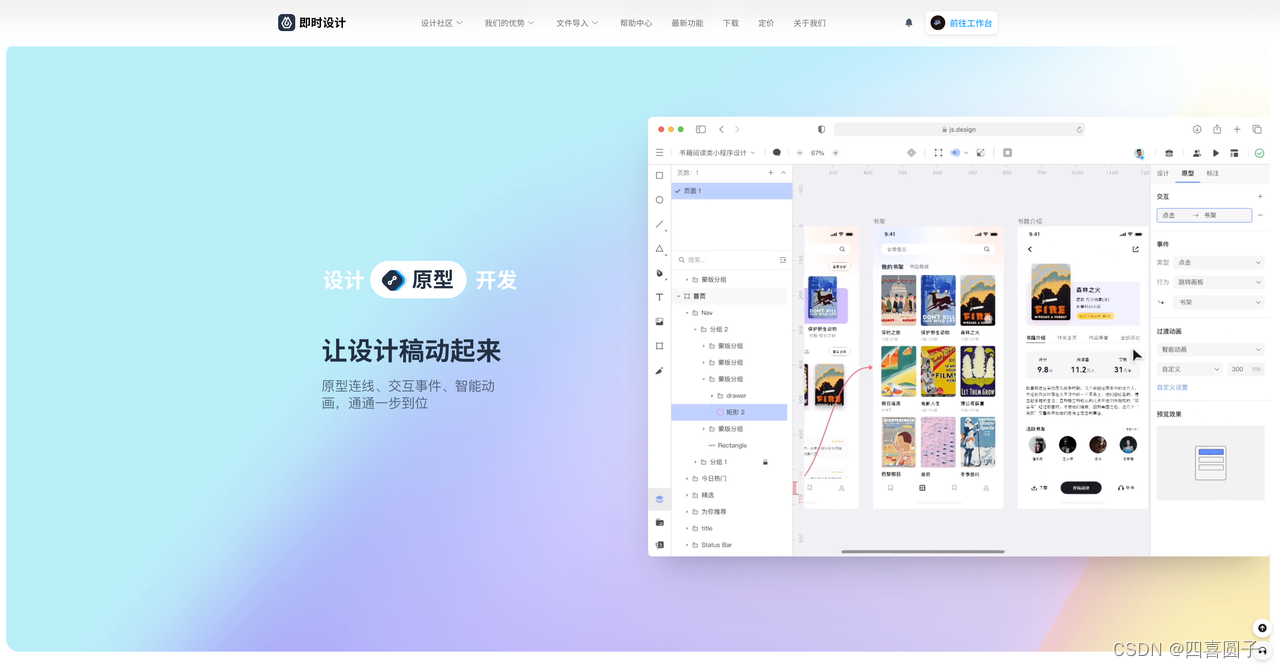This screenshot has width=1280, height=668.
Task: Select the Pen tool in the sidebar toolbar
Action: pyautogui.click(x=659, y=273)
